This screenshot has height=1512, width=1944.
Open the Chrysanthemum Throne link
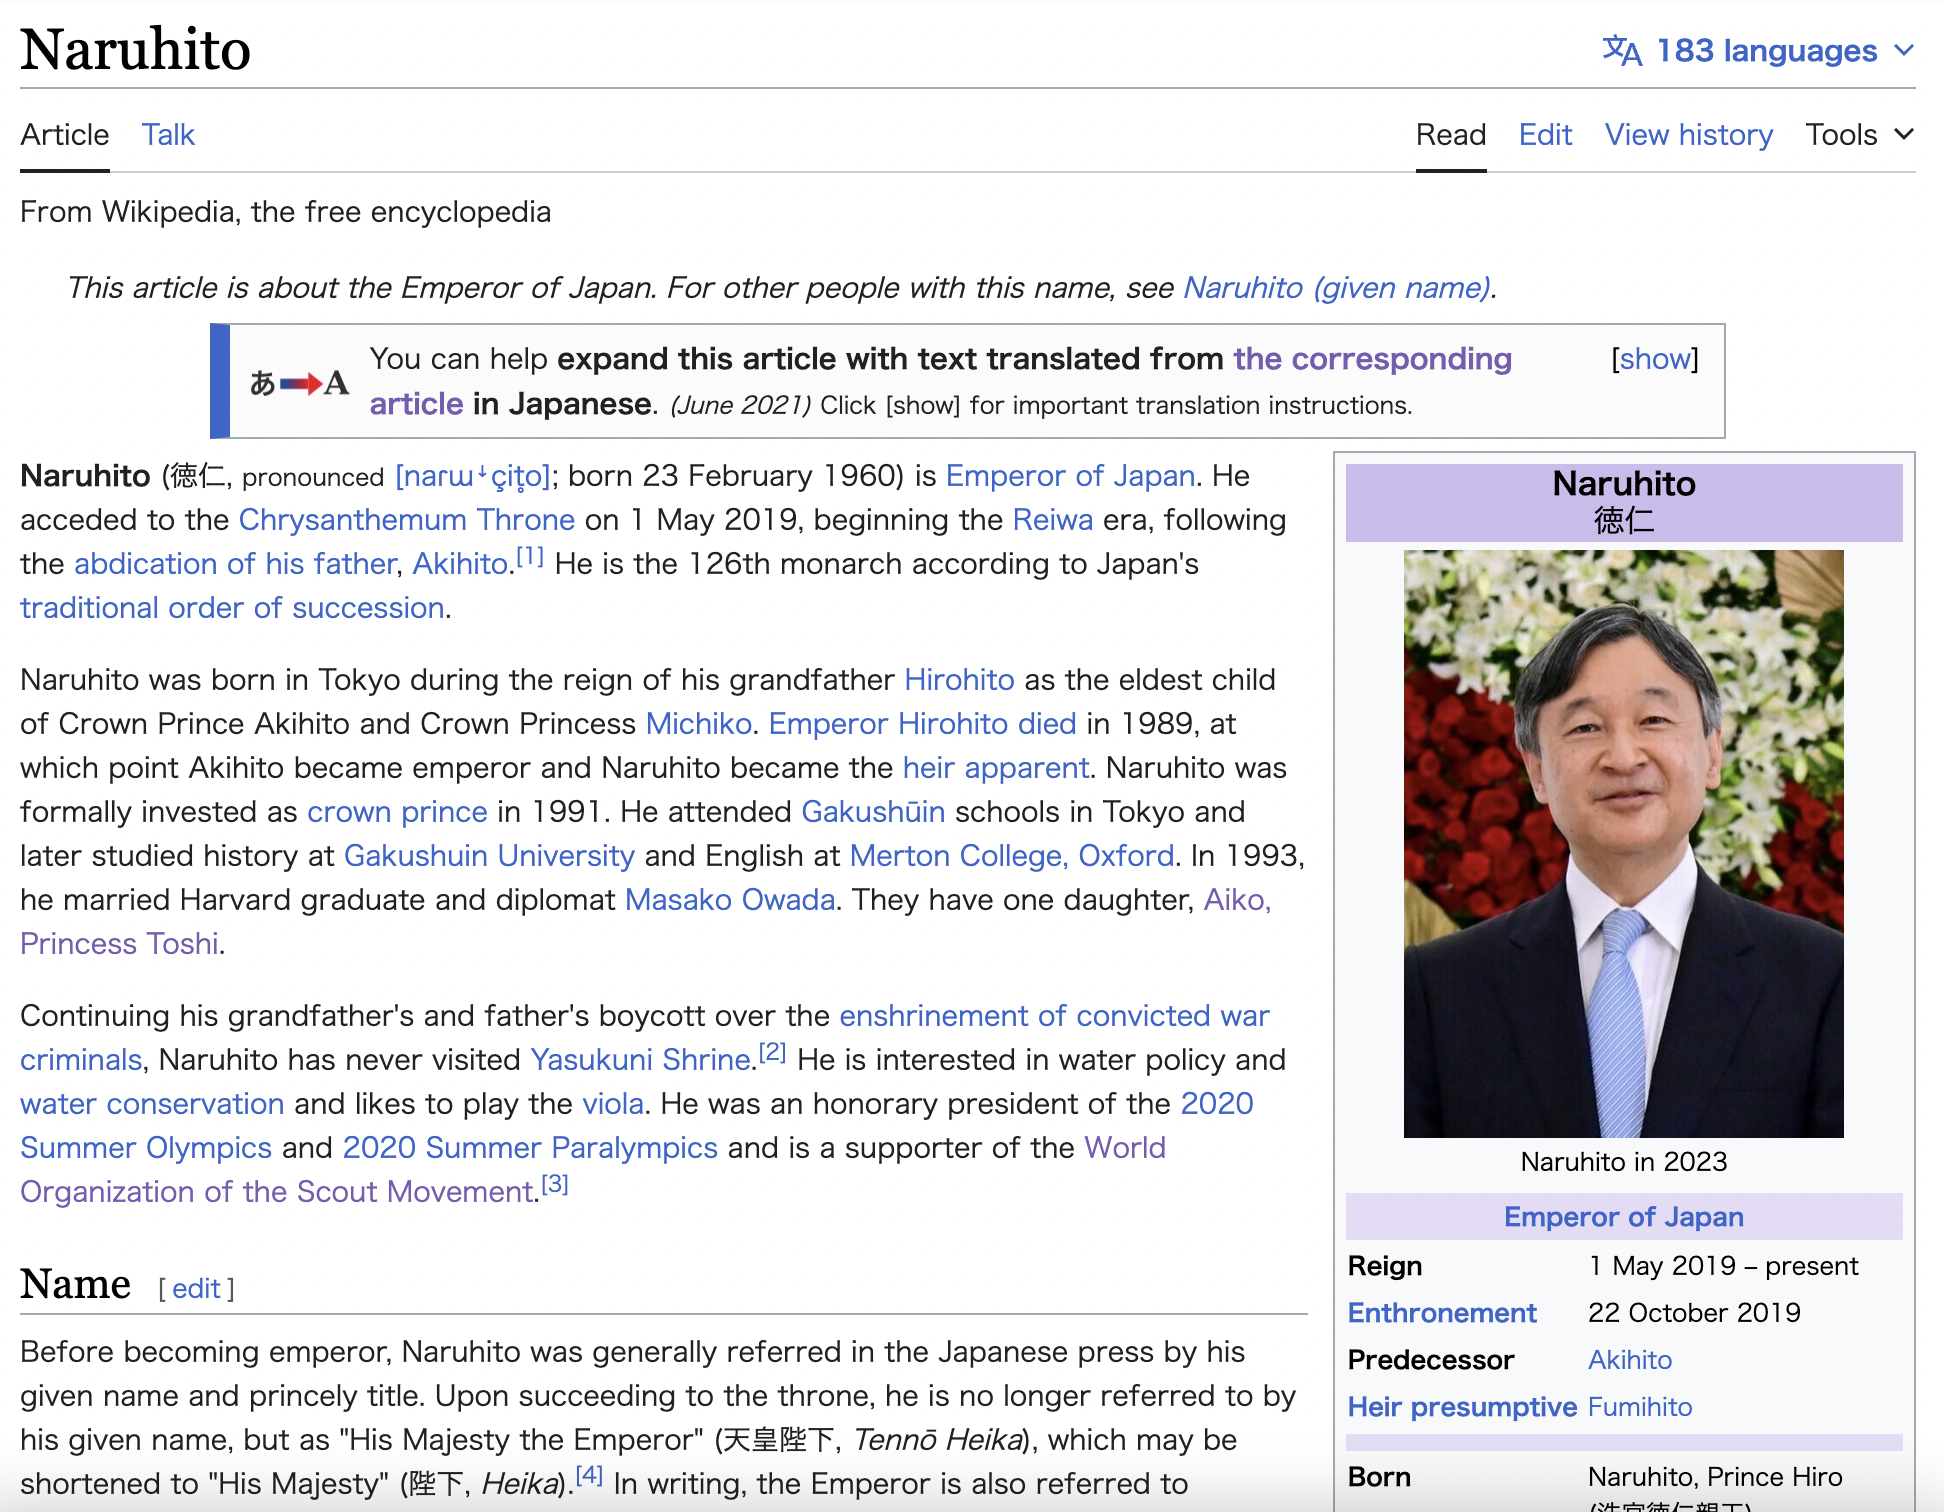tap(406, 520)
